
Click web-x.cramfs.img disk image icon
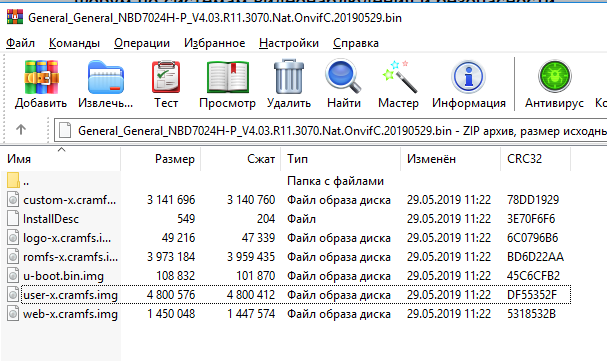13,314
